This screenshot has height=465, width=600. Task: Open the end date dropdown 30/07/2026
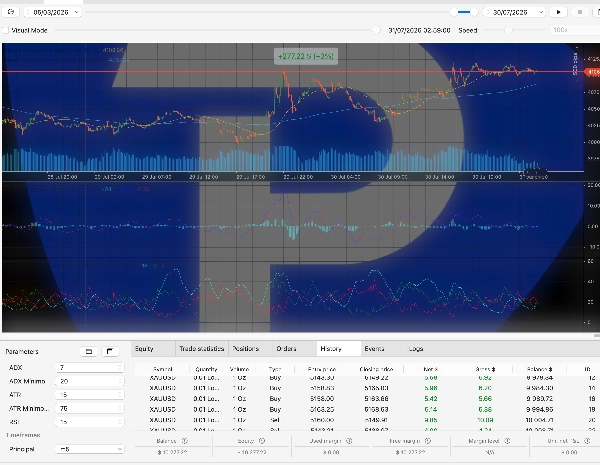514,12
